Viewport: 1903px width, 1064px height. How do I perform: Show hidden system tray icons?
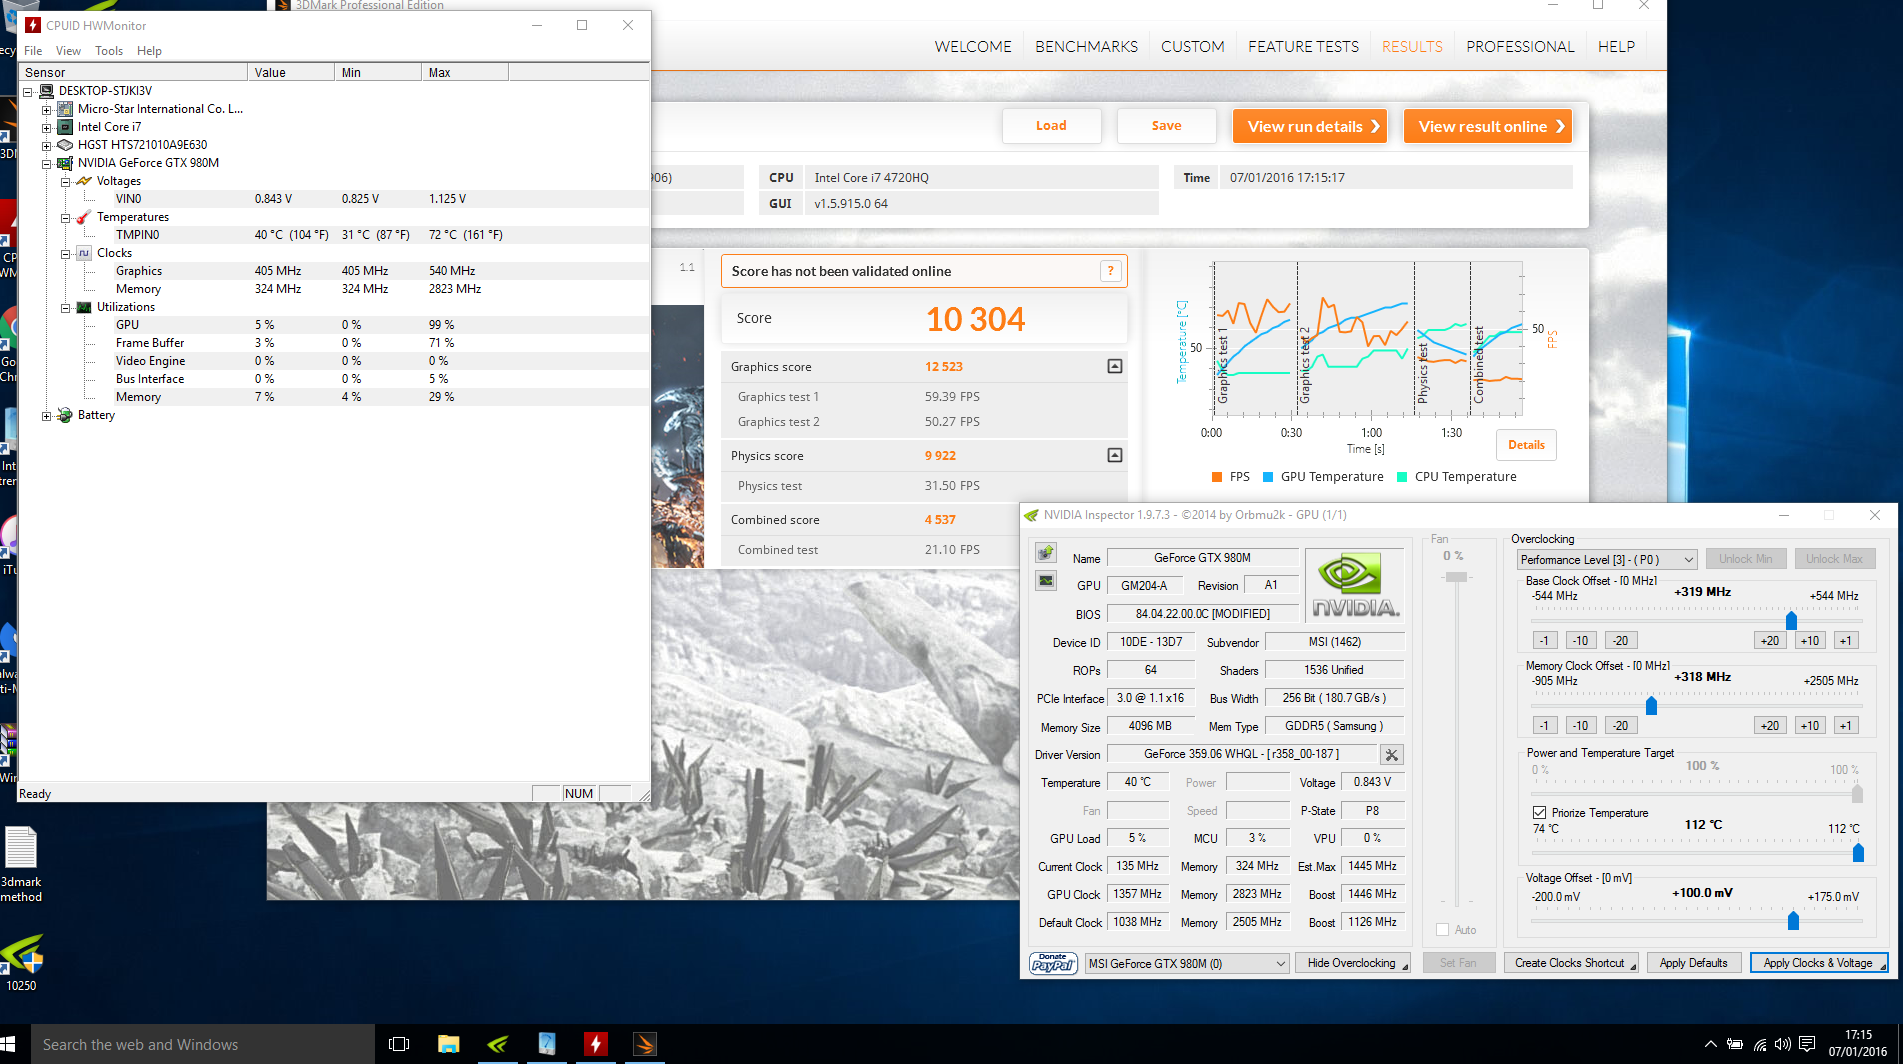(1711, 1044)
